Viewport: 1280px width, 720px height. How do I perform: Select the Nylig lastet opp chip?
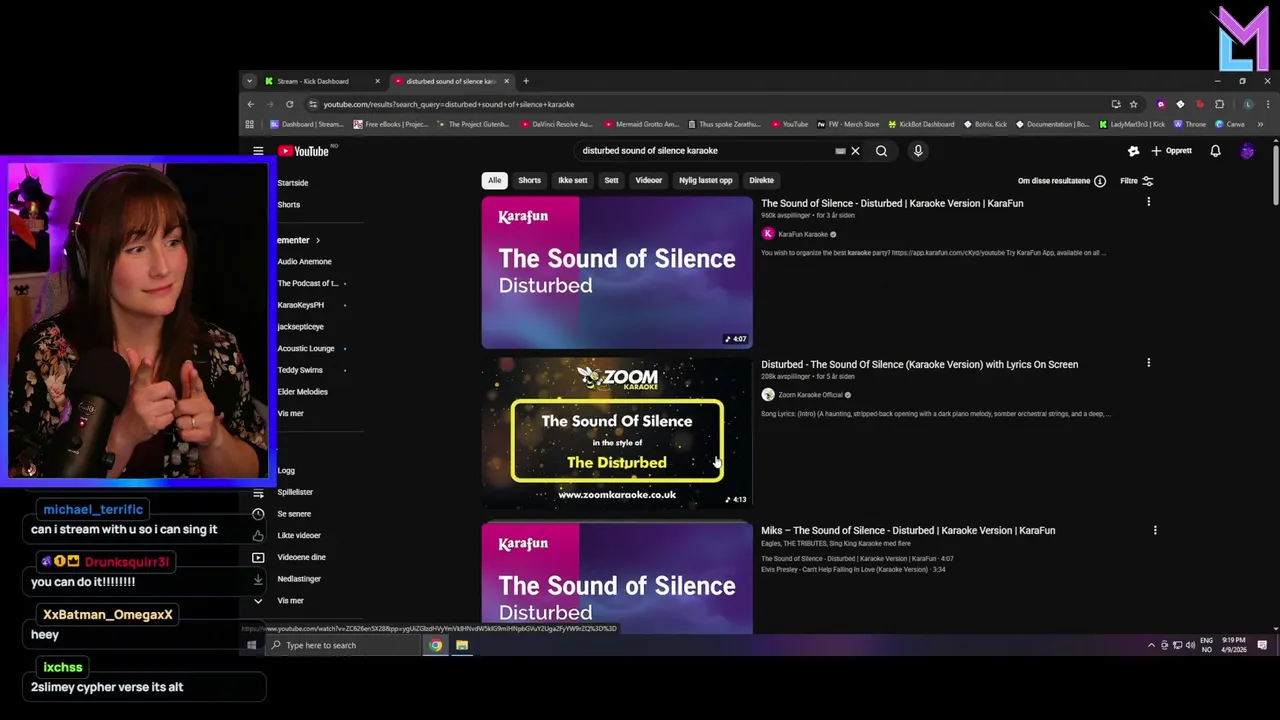click(x=705, y=180)
